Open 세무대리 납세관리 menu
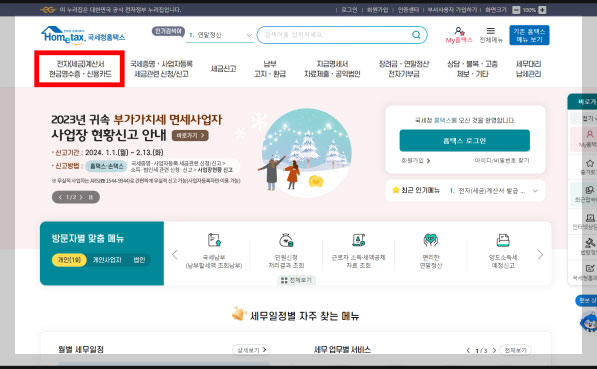Viewport: 597px width, 369px height. point(528,69)
